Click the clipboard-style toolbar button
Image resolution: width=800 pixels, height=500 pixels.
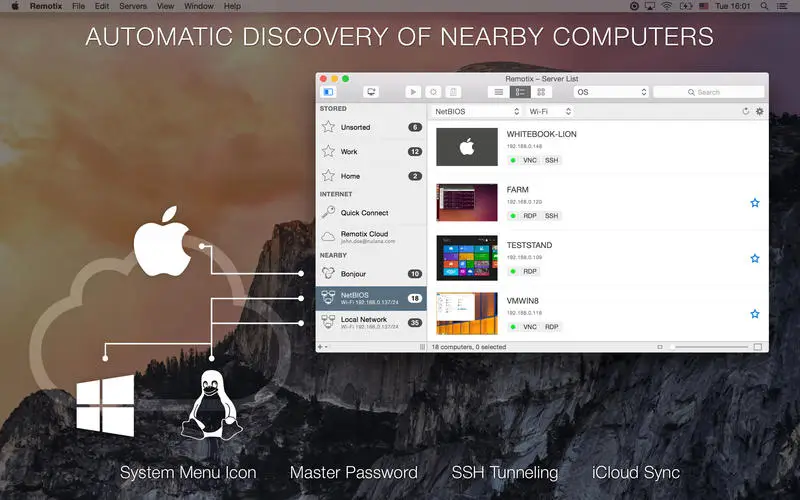(x=453, y=92)
